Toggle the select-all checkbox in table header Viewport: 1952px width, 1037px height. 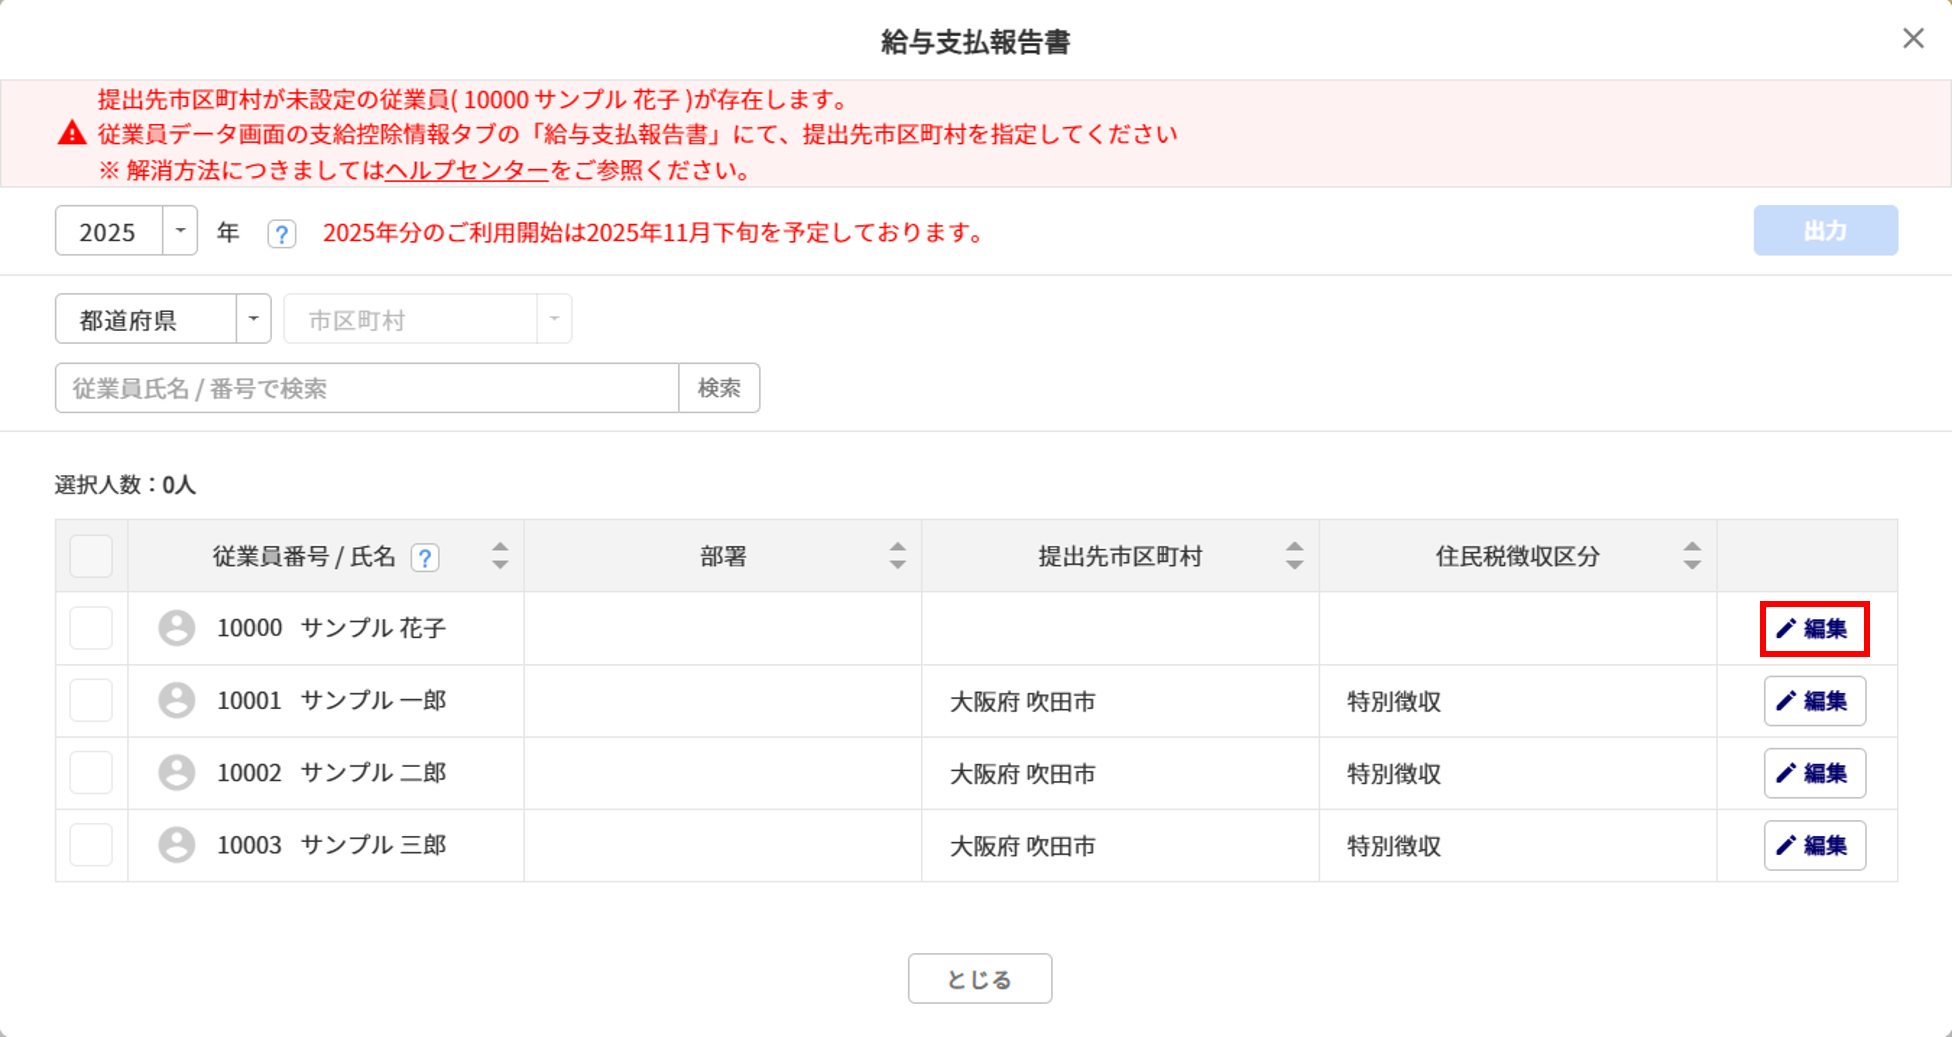click(91, 556)
